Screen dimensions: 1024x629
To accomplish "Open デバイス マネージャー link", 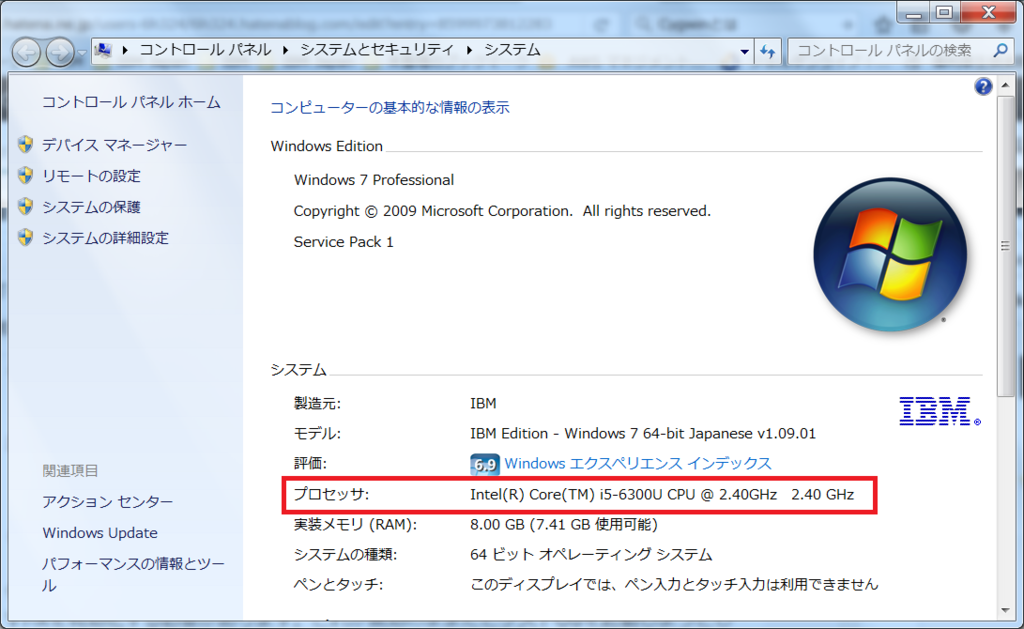I will click(114, 145).
